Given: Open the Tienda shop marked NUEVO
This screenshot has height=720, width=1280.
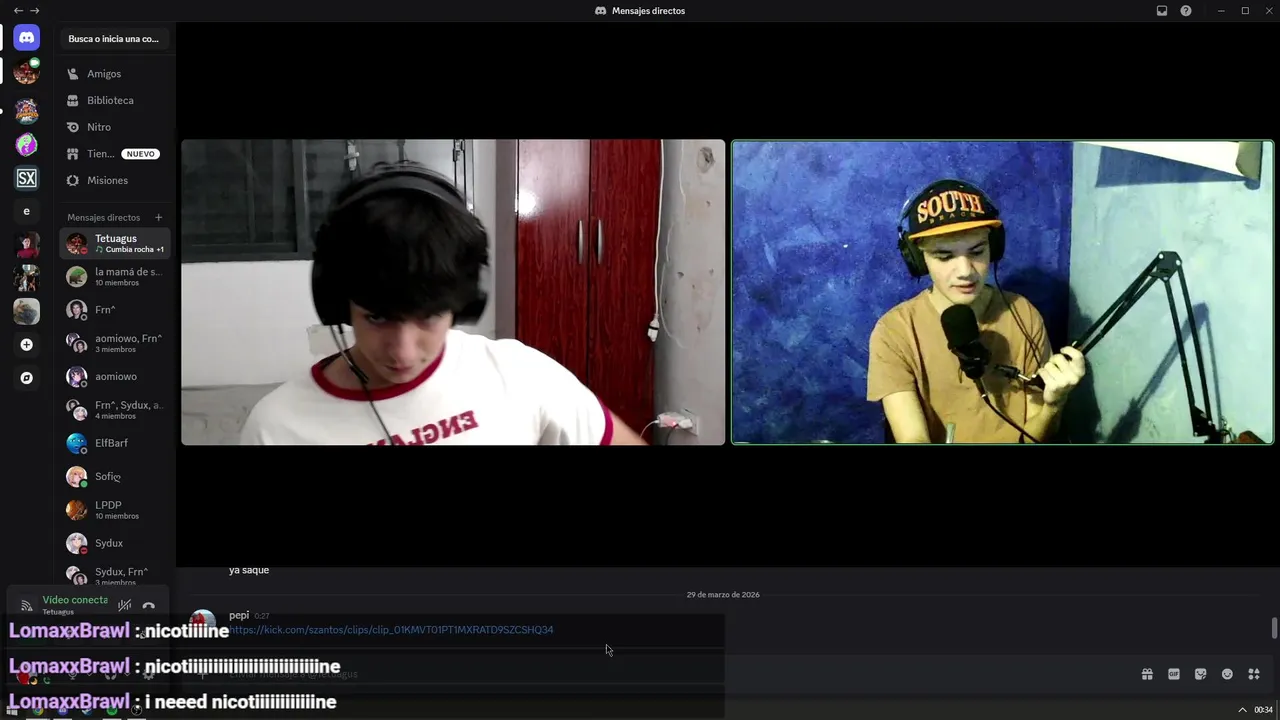Looking at the screenshot, I should pos(115,154).
